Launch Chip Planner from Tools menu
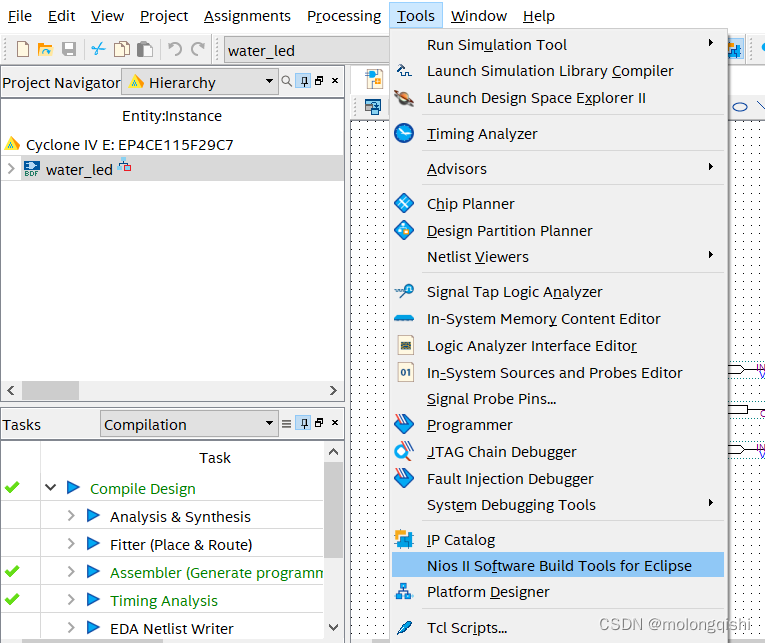Screen dimensions: 765x643 pos(558,203)
